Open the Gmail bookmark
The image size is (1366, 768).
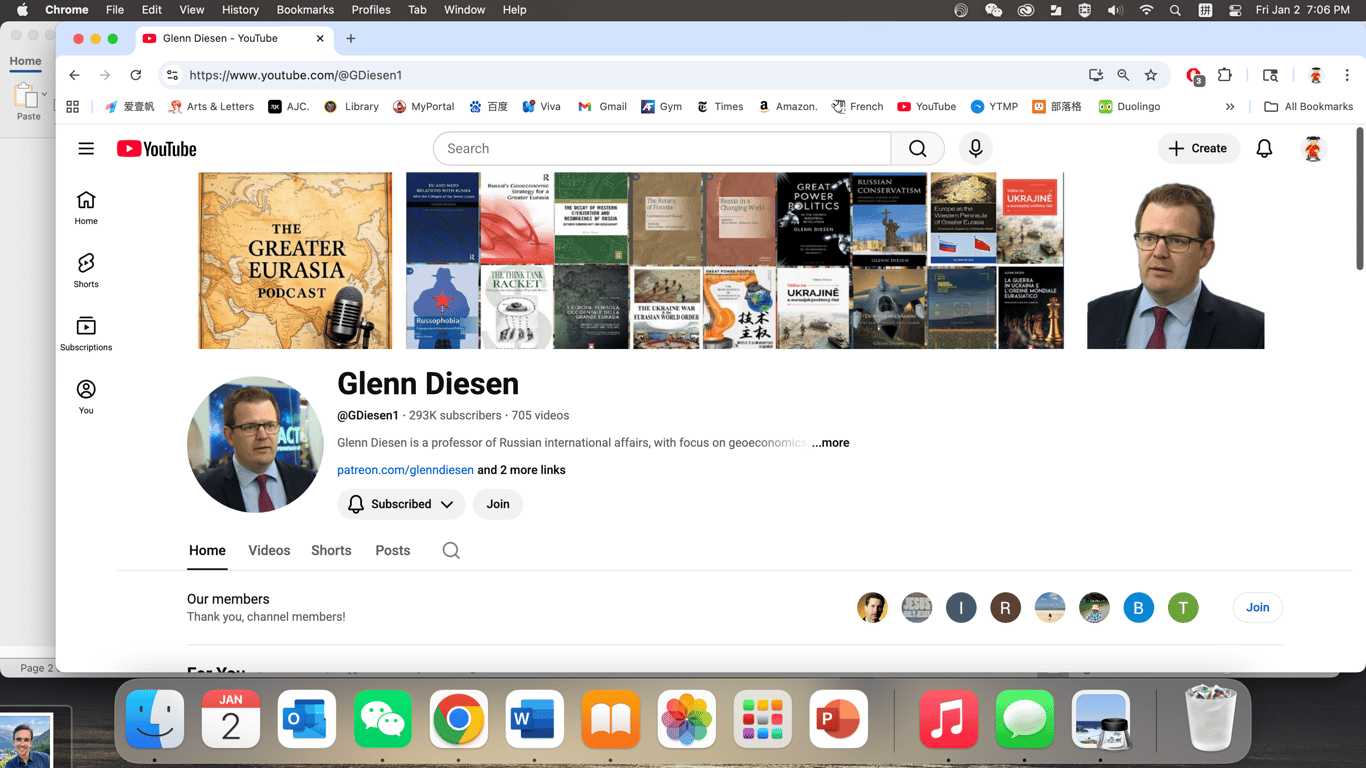[x=602, y=107]
